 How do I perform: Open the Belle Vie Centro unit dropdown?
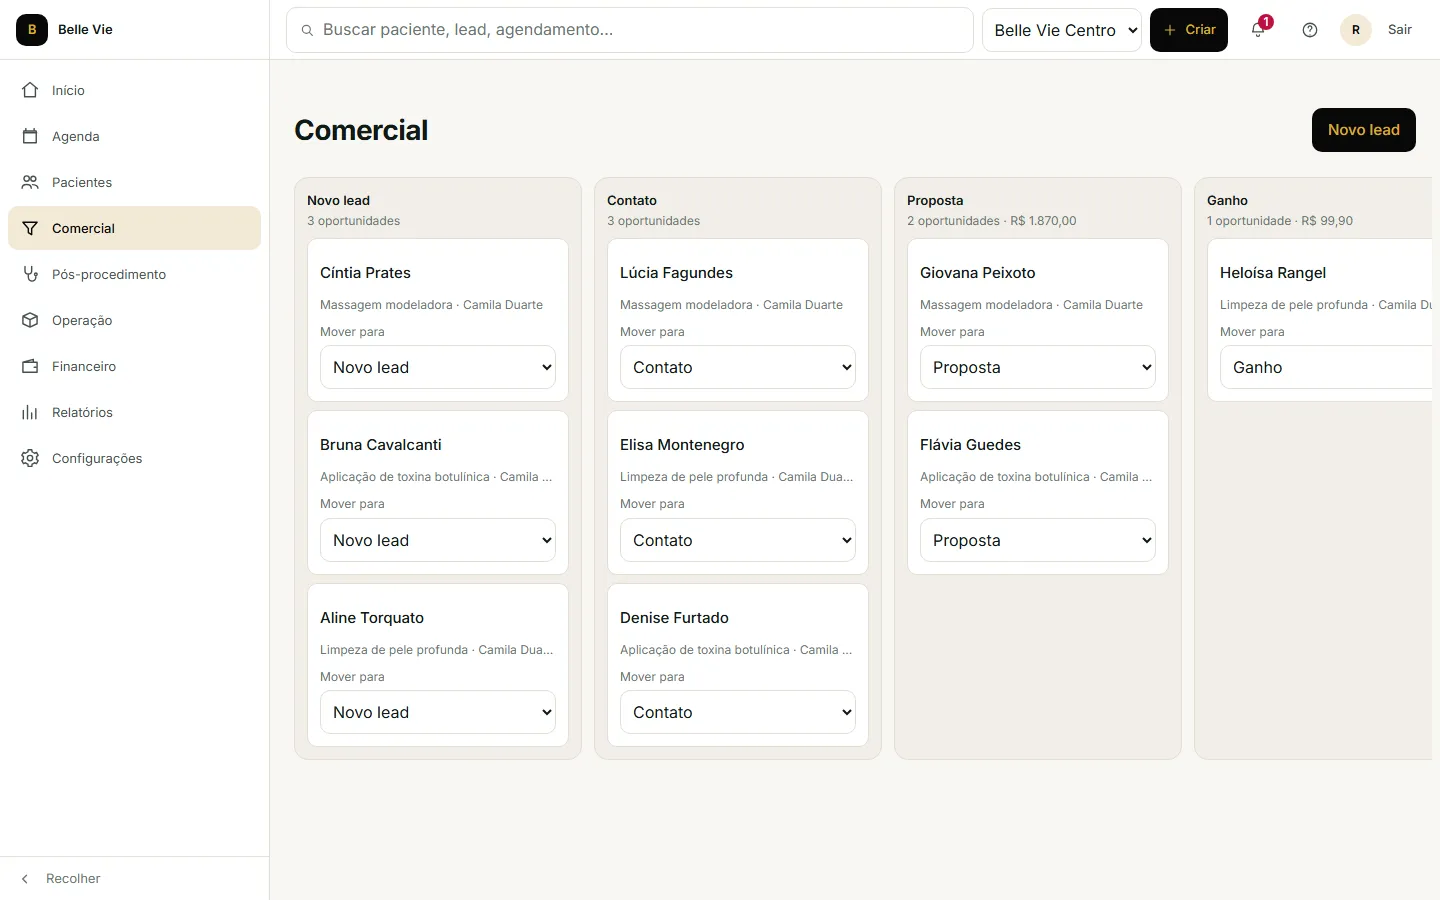click(x=1062, y=30)
